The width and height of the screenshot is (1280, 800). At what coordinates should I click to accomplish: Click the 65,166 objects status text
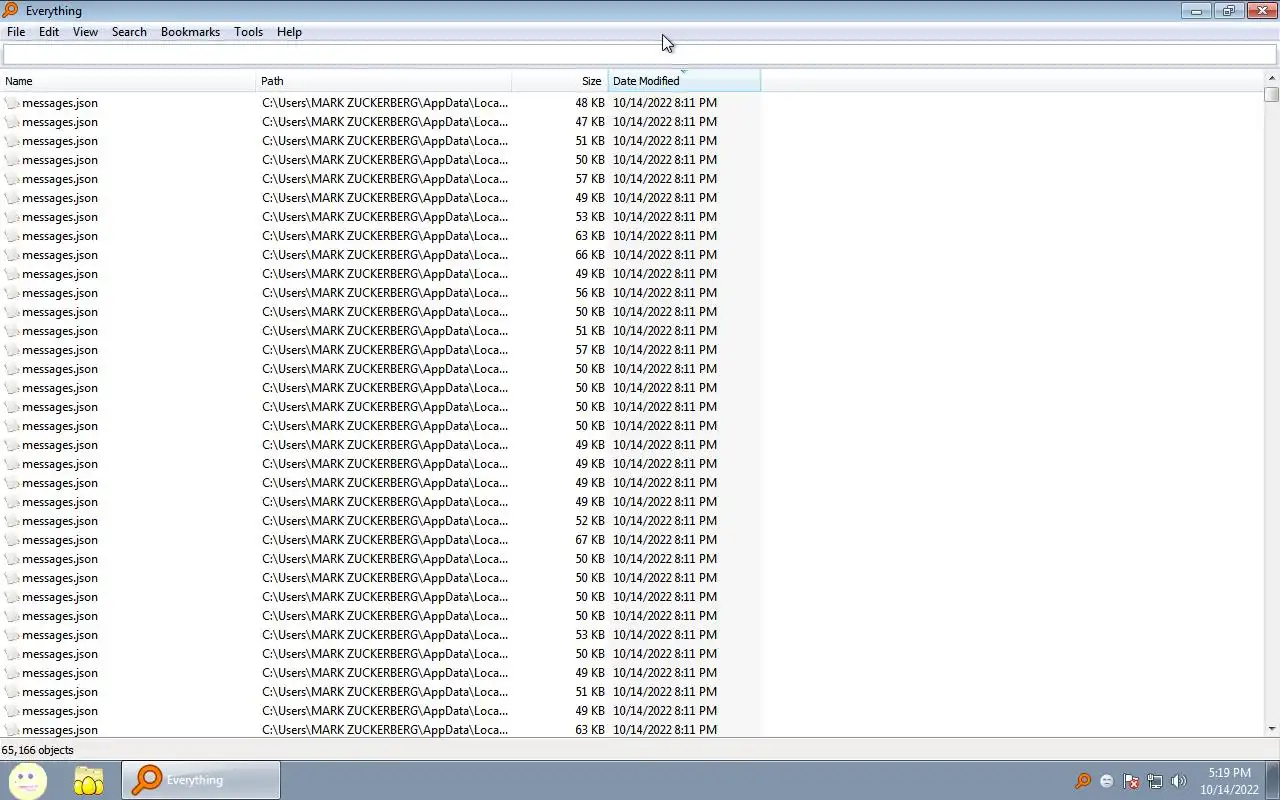[x=37, y=750]
